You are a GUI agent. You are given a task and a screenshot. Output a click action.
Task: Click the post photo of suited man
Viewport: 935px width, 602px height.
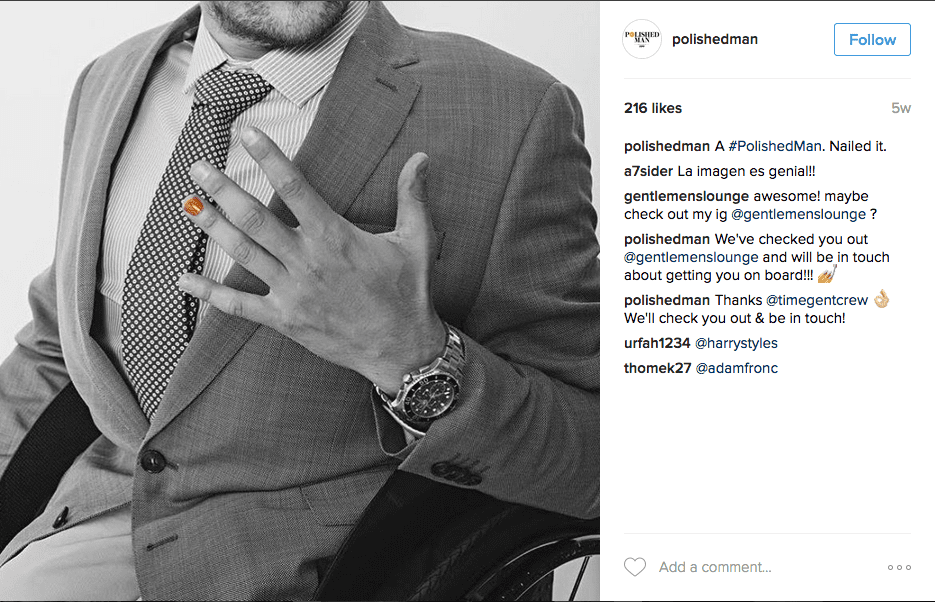(300, 301)
